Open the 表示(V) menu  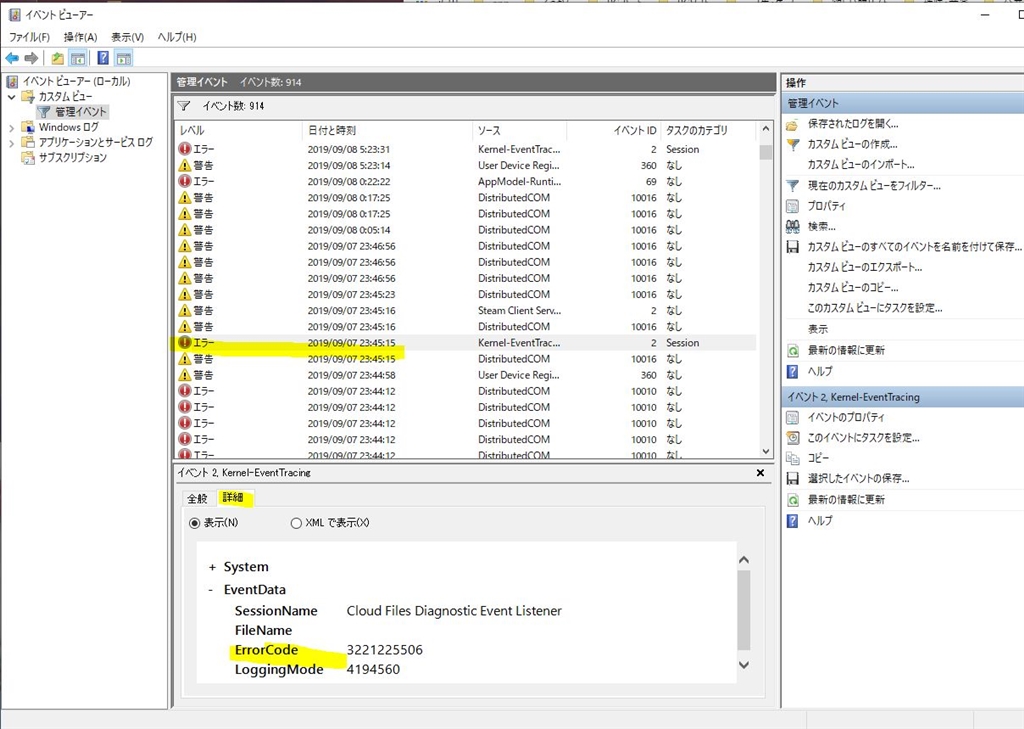(x=127, y=37)
